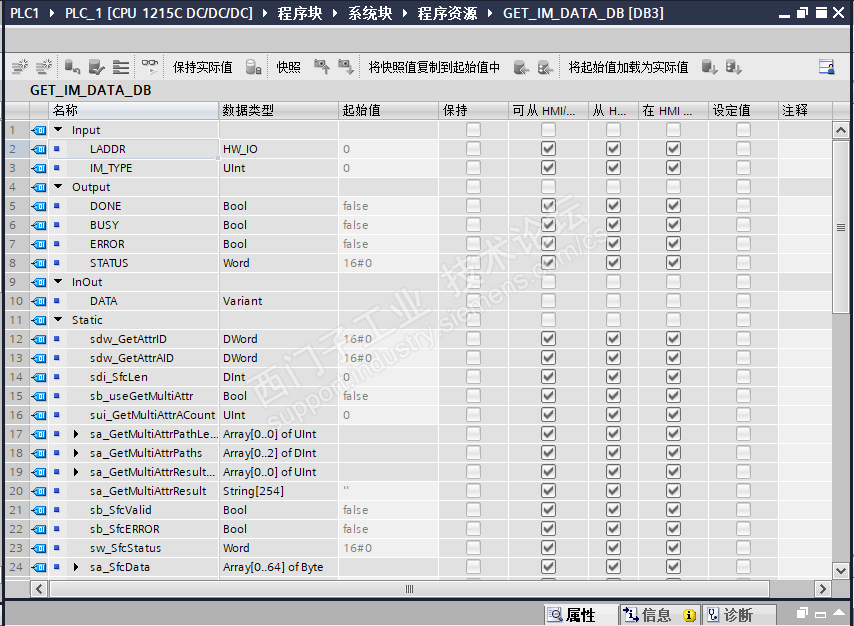Screen dimensions: 854x626
Task: Click 将快照值复制到起始值中 toolbar label
Action: (x=434, y=67)
